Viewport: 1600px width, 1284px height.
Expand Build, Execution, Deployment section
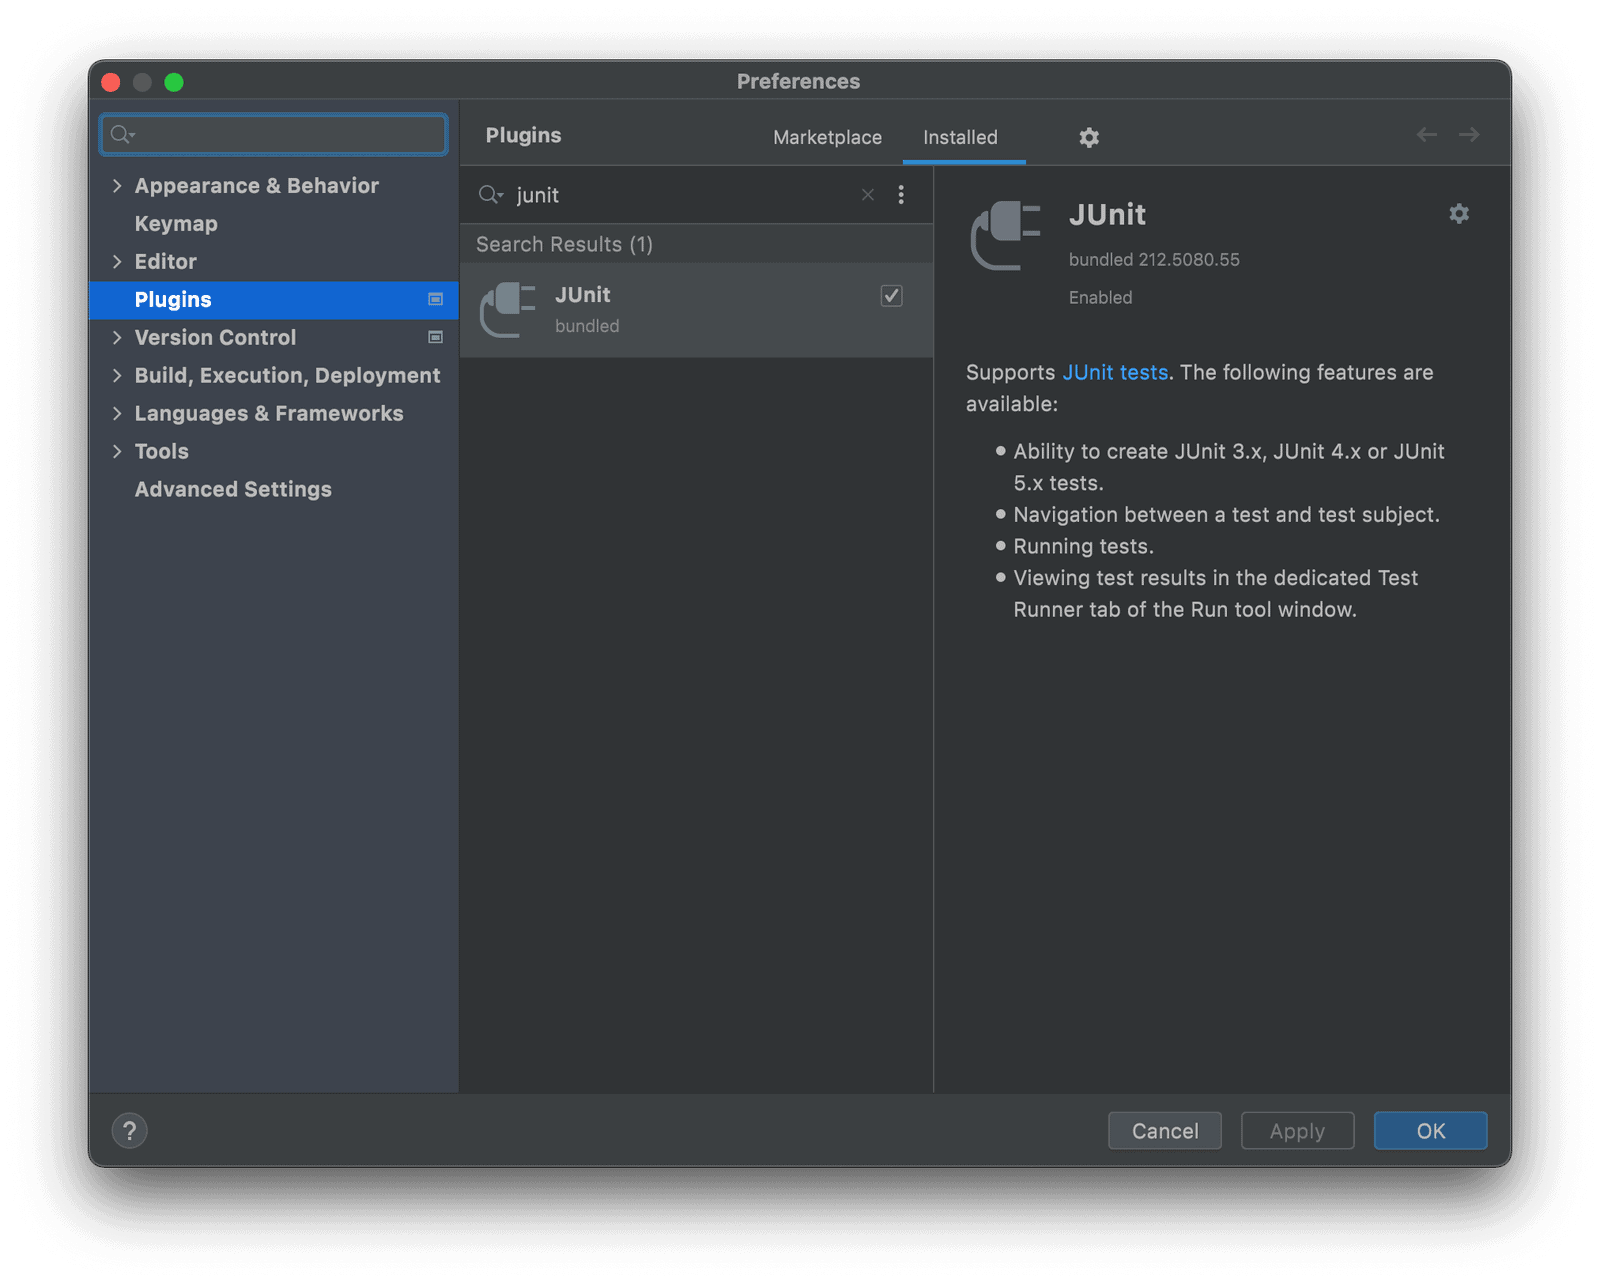117,376
